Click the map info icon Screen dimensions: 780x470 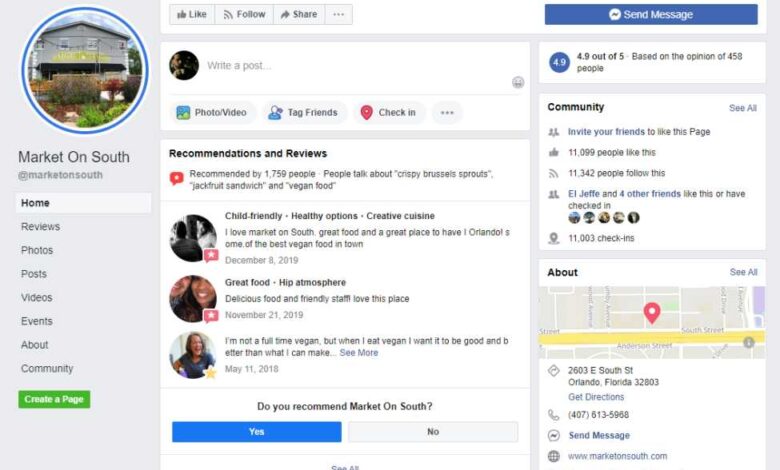coord(748,342)
